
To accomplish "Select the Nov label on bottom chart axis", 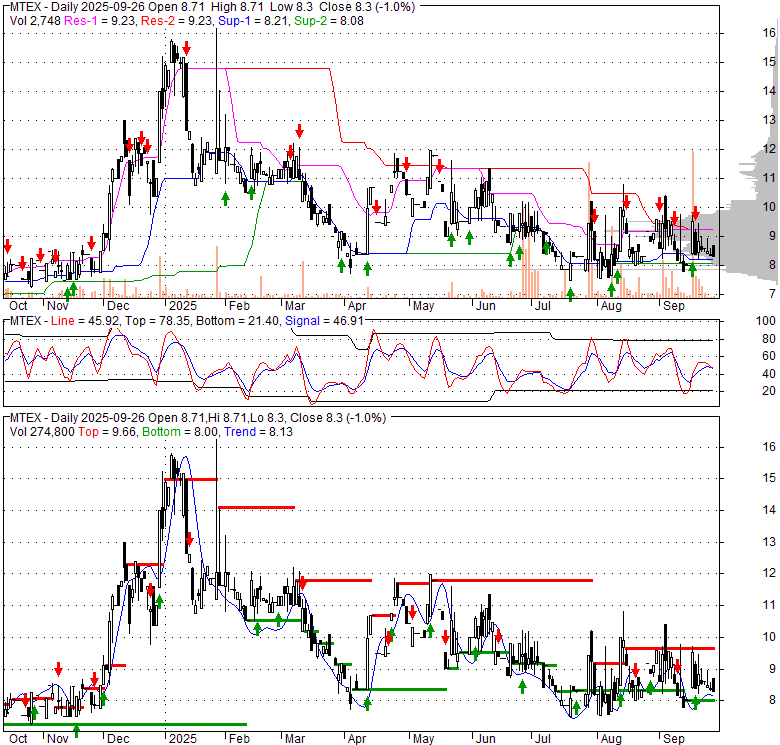I will coord(58,739).
